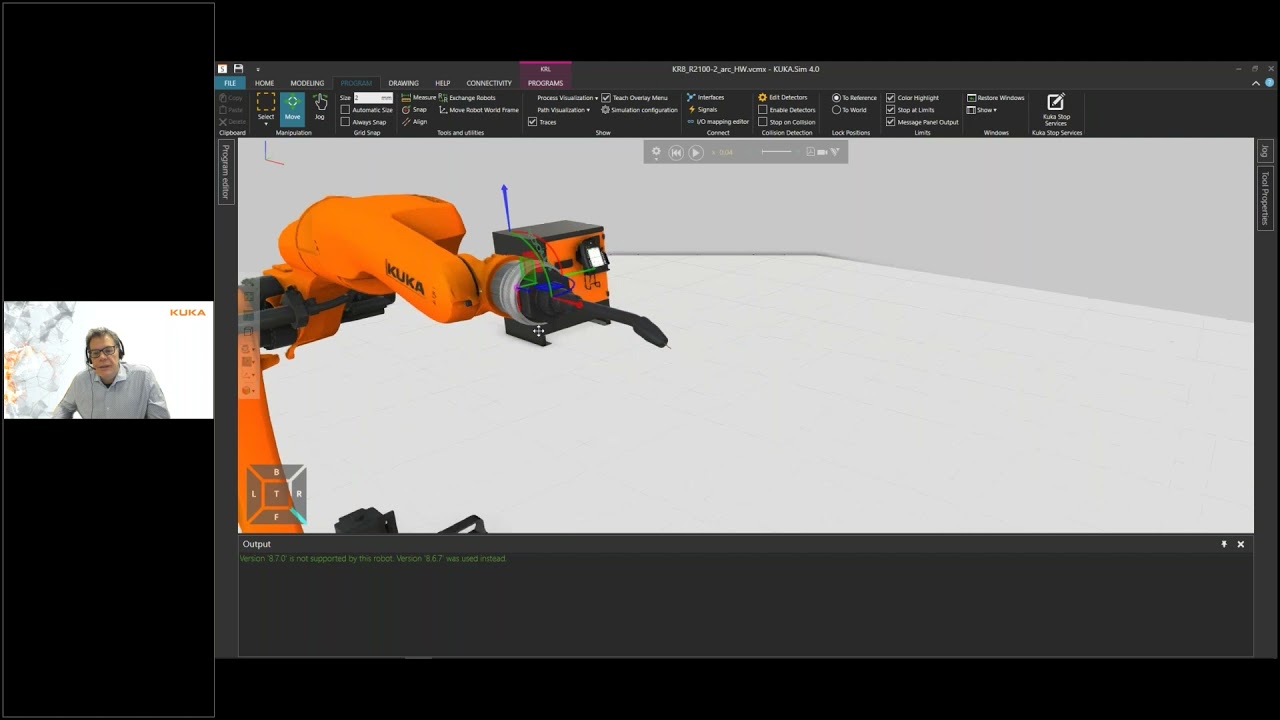Image resolution: width=1280 pixels, height=720 pixels.
Task: Expand the Path Visualization dropdown
Action: pos(563,110)
